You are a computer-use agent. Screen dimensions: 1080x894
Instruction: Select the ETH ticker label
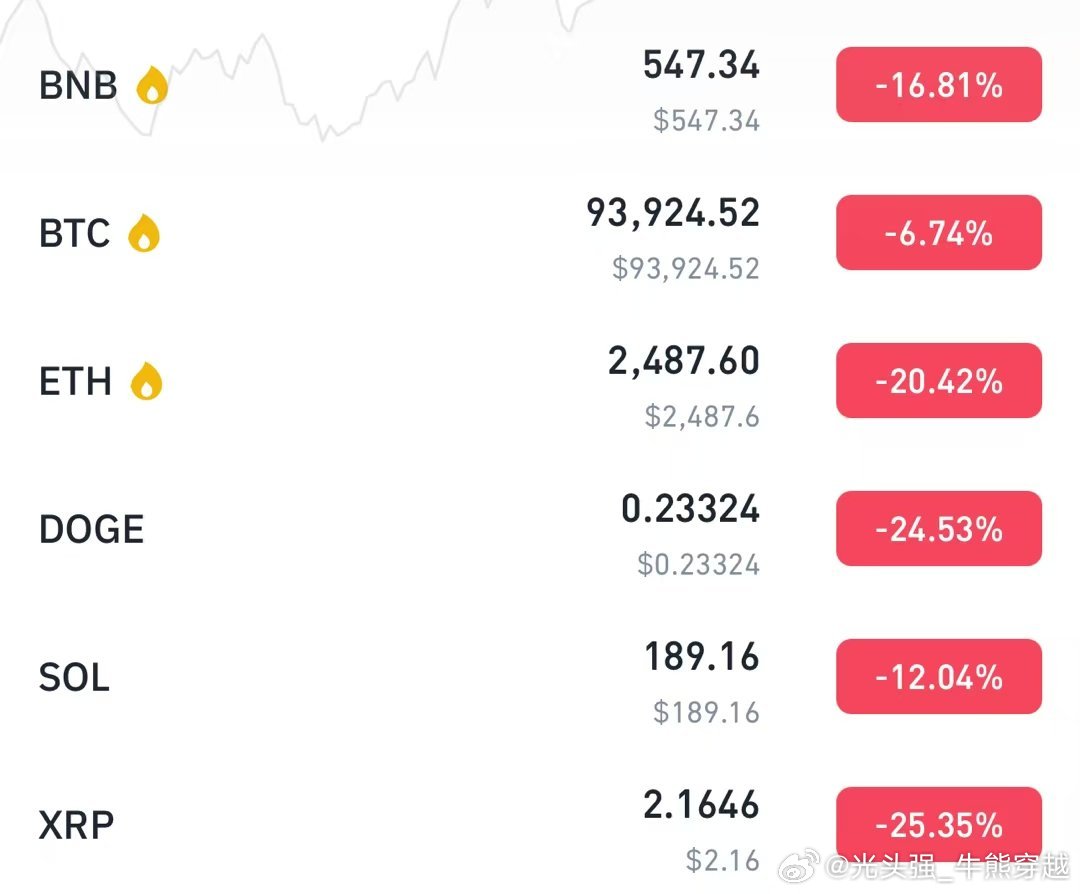75,381
